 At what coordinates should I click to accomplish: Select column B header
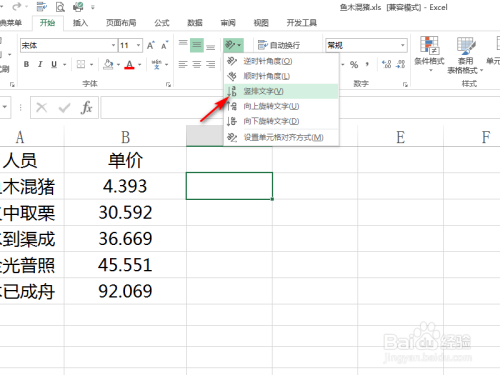coord(125,137)
